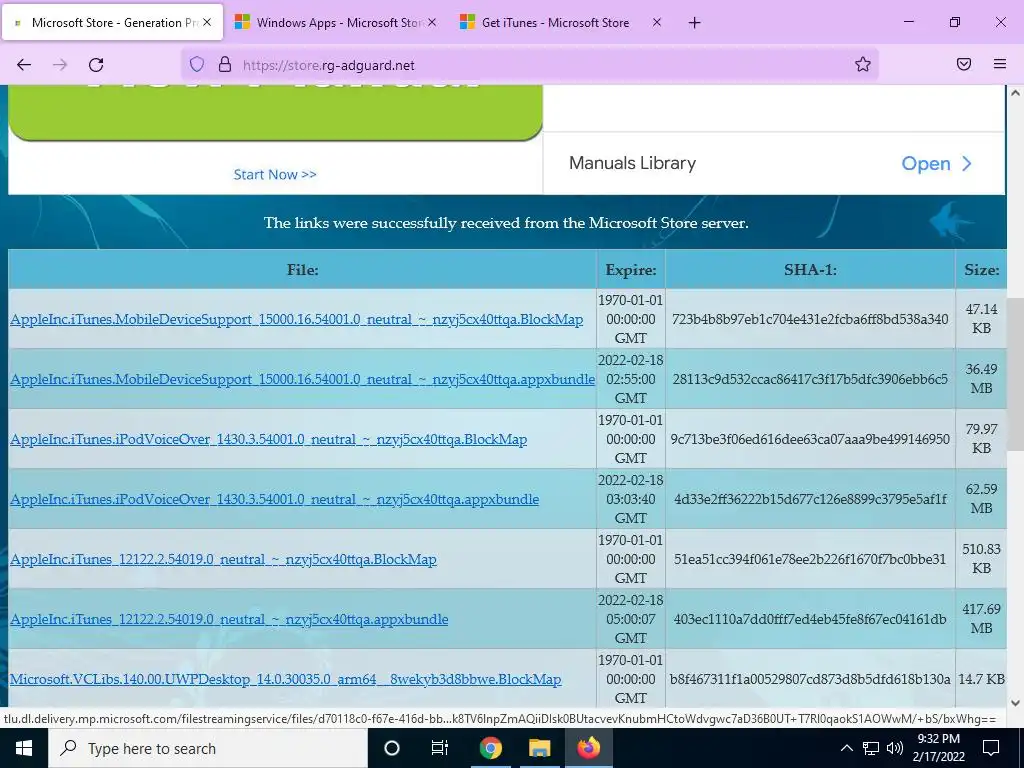Click SHA-1 hash 723b4b8b97eb1c704e431e2fcba6ff8bd538a340

click(810, 319)
